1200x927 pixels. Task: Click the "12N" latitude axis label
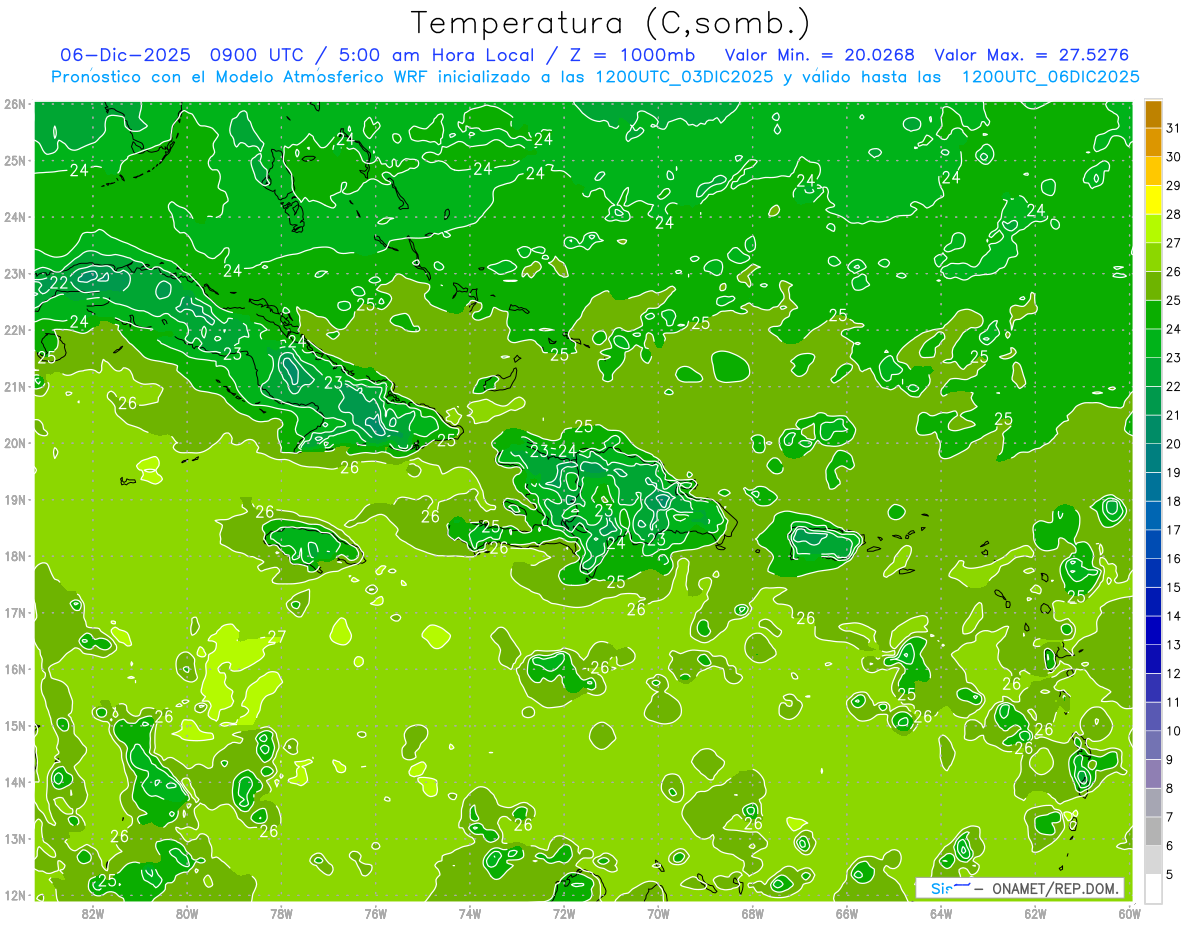tap(14, 895)
